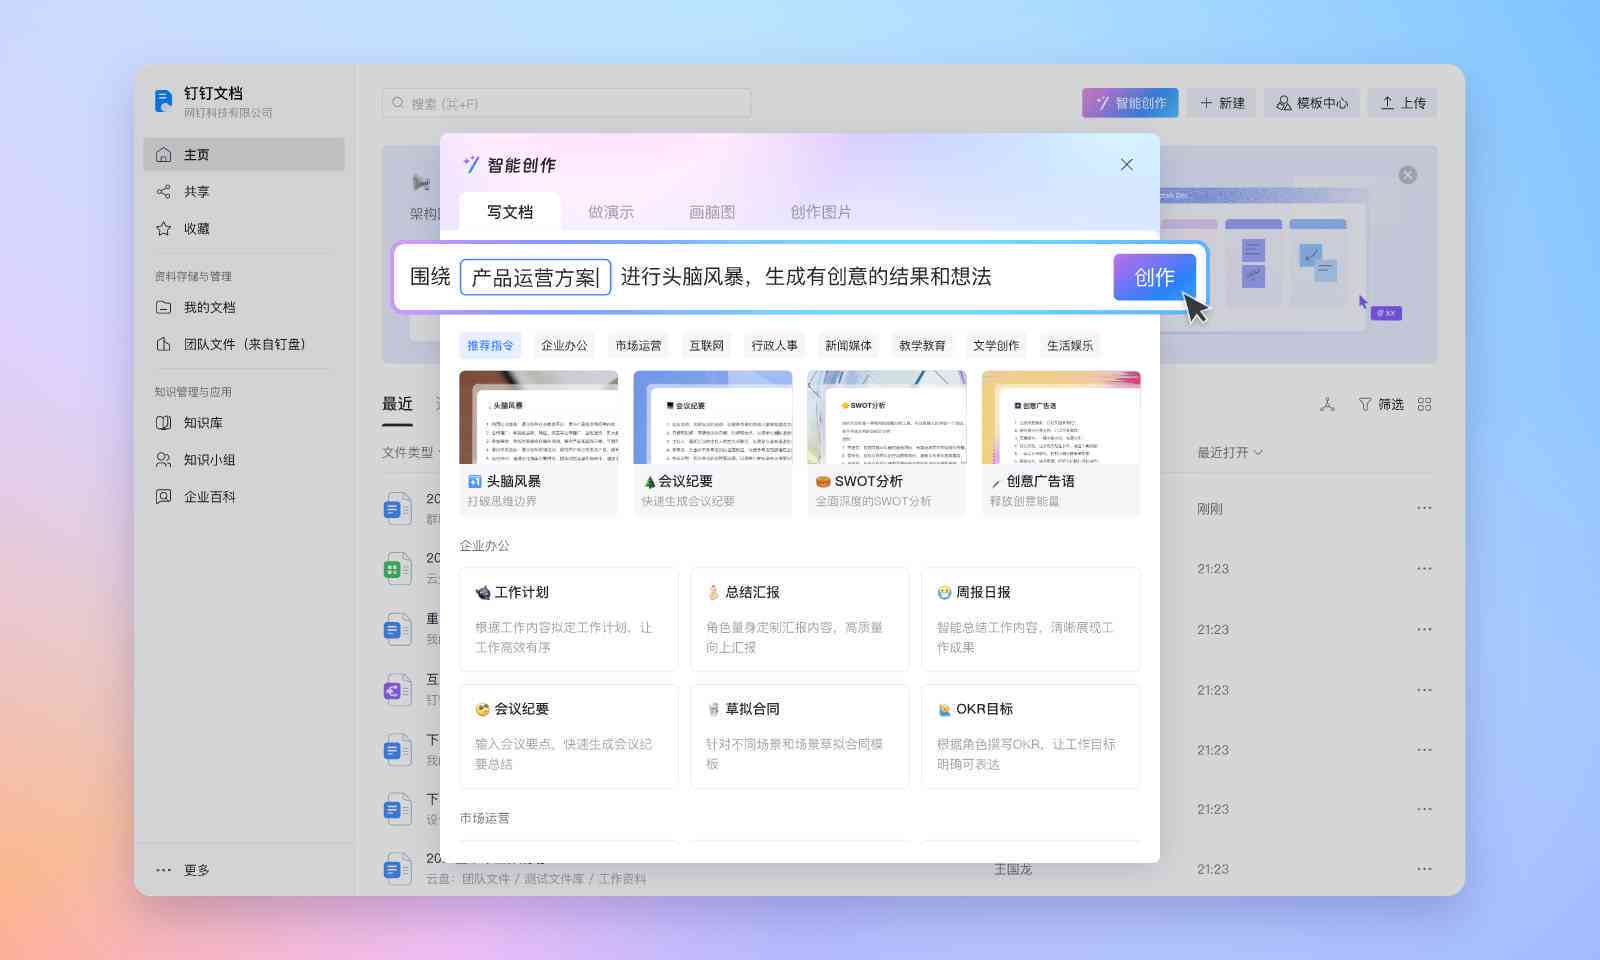Viewport: 1600px width, 960px height.
Task: Switch to grid view icon
Action: [1425, 404]
